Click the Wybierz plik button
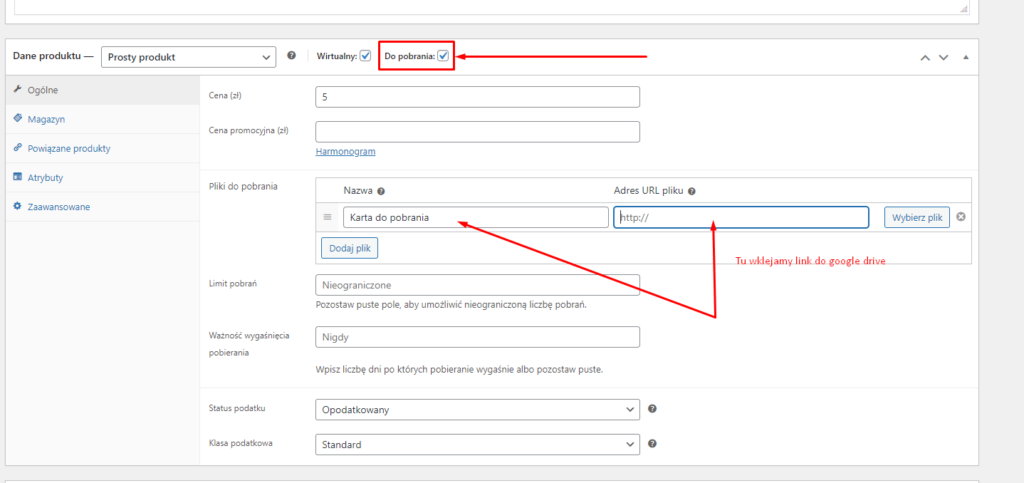 [917, 217]
